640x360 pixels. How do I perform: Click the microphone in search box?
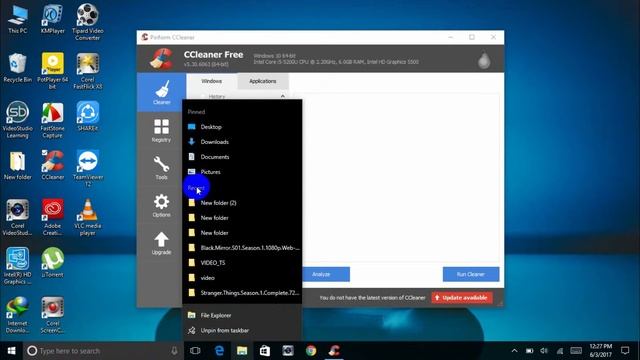point(174,351)
